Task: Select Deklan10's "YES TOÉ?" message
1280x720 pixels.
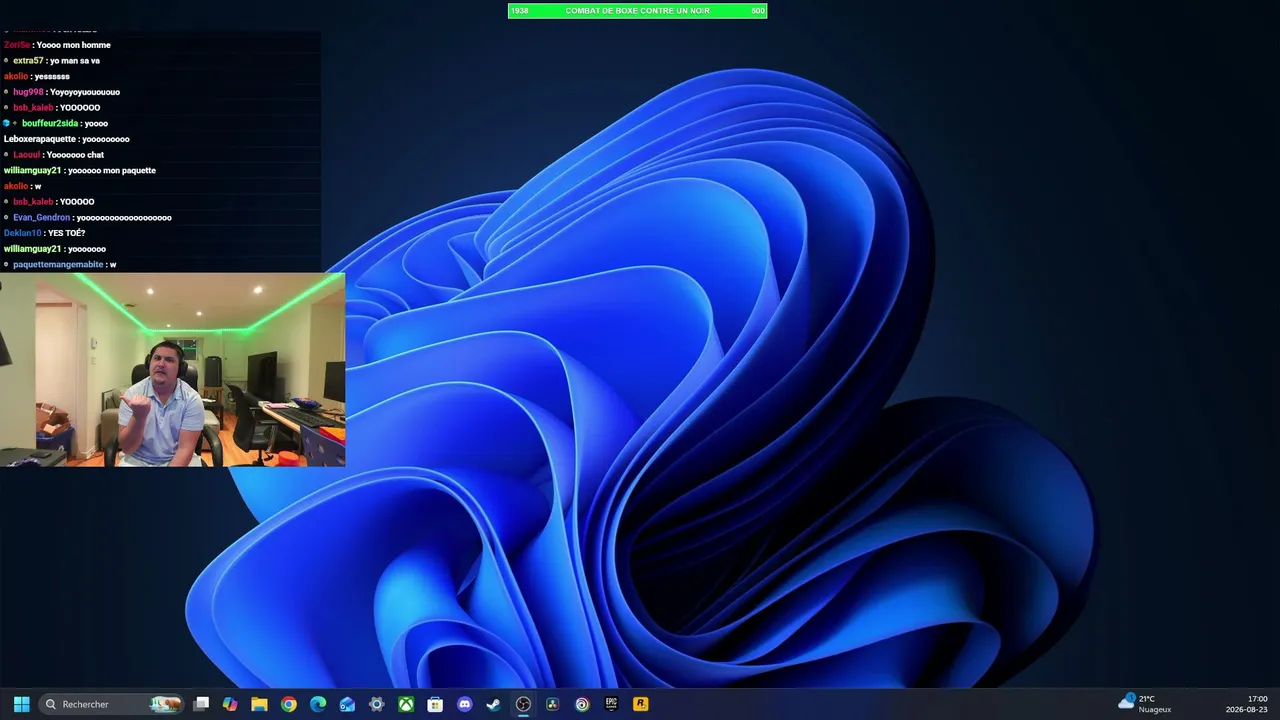Action: pos(45,233)
